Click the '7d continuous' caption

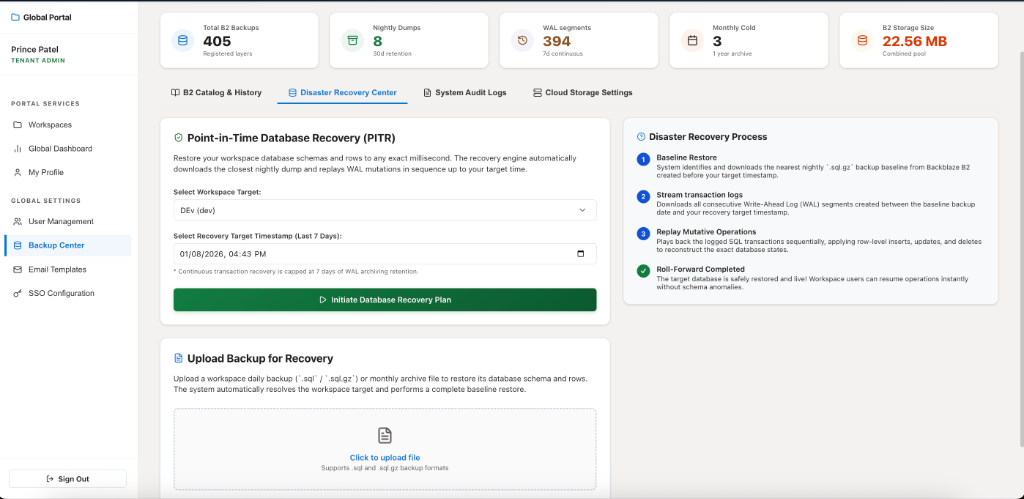(563, 54)
